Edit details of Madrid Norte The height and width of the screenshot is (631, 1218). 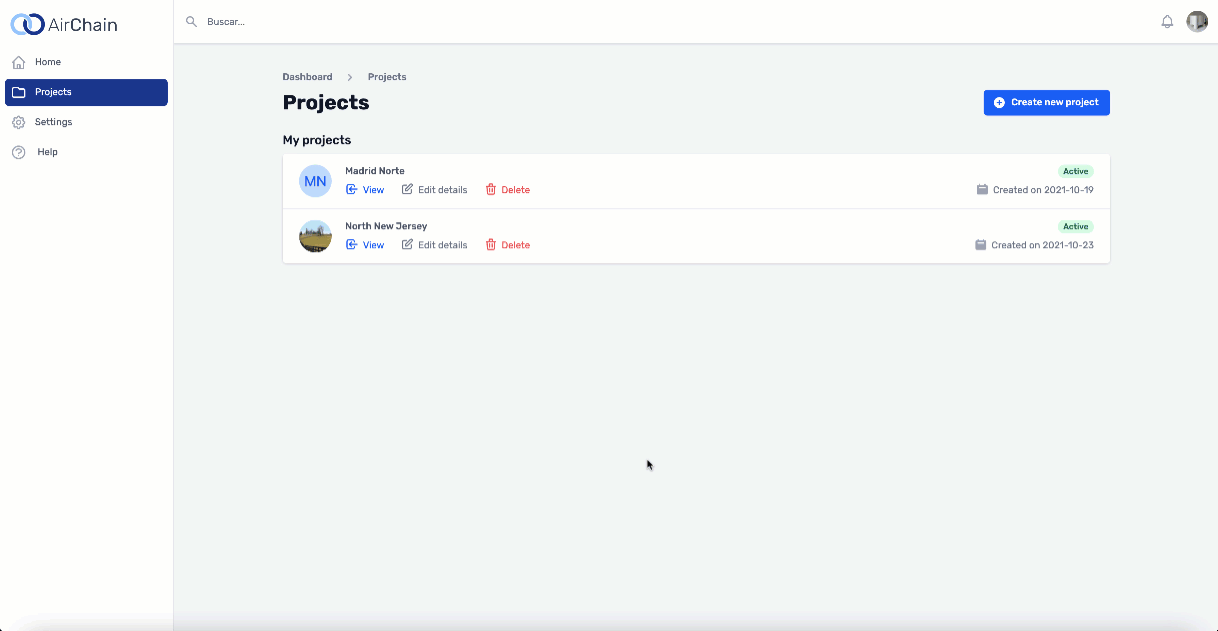coord(434,190)
